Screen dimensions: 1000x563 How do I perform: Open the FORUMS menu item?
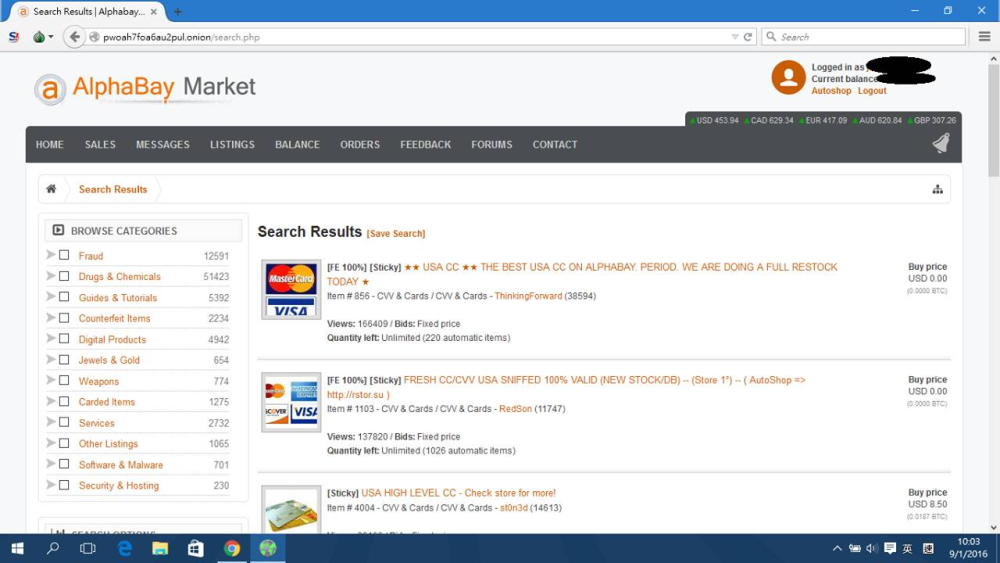492,145
